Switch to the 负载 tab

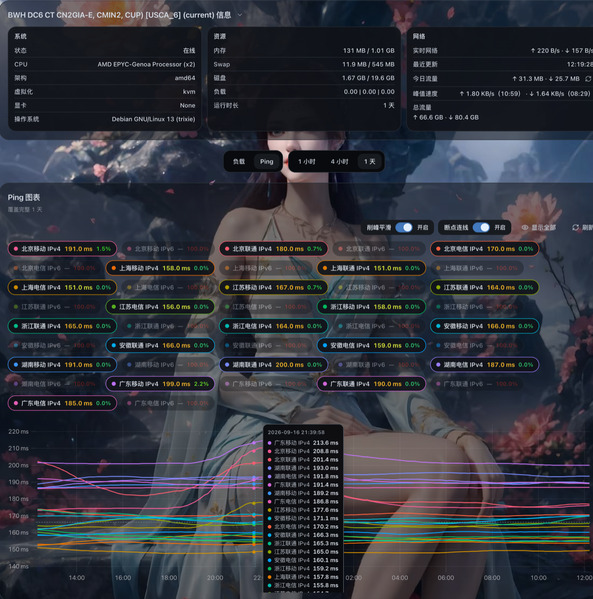pos(239,162)
